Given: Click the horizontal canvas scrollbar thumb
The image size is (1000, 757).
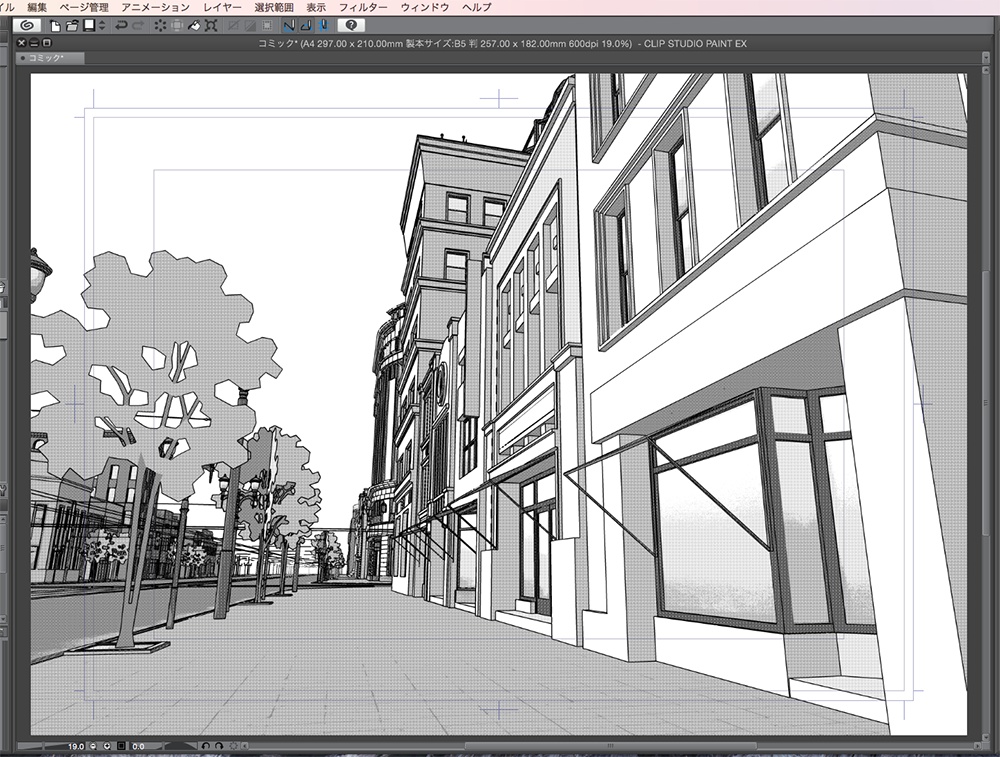Looking at the screenshot, I should [x=610, y=746].
